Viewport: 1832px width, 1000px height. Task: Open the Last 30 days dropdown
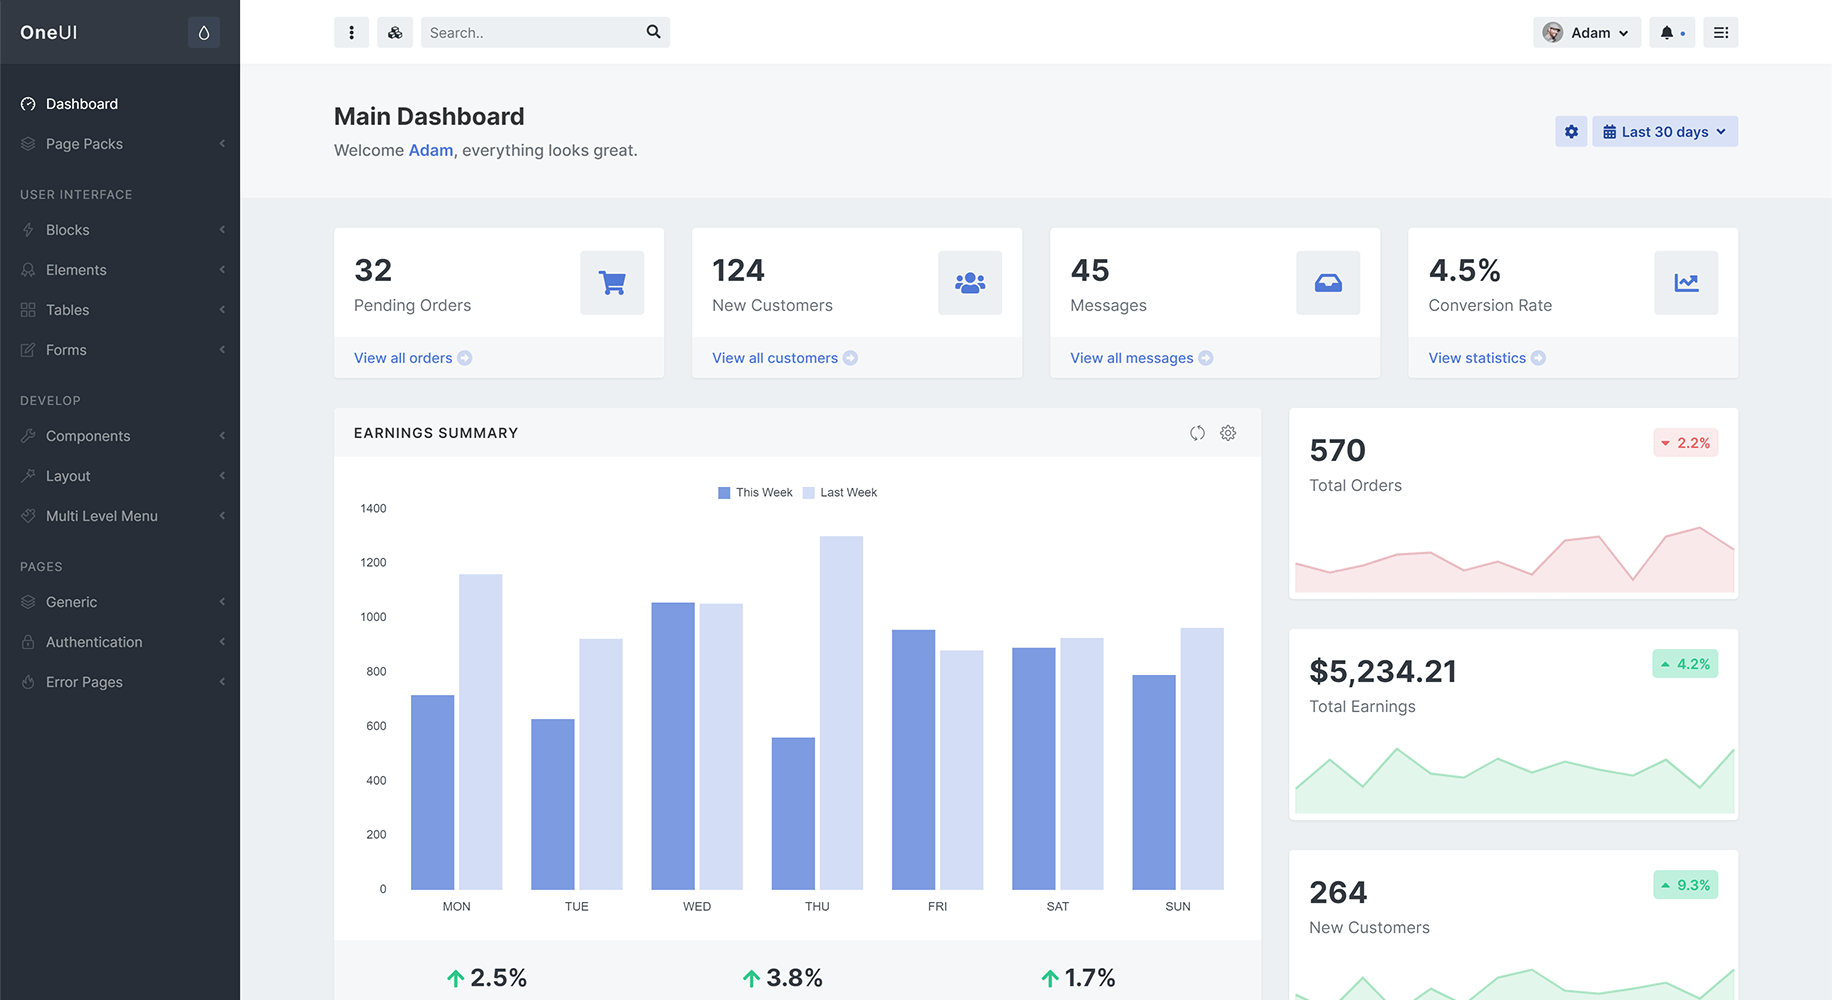click(1664, 132)
